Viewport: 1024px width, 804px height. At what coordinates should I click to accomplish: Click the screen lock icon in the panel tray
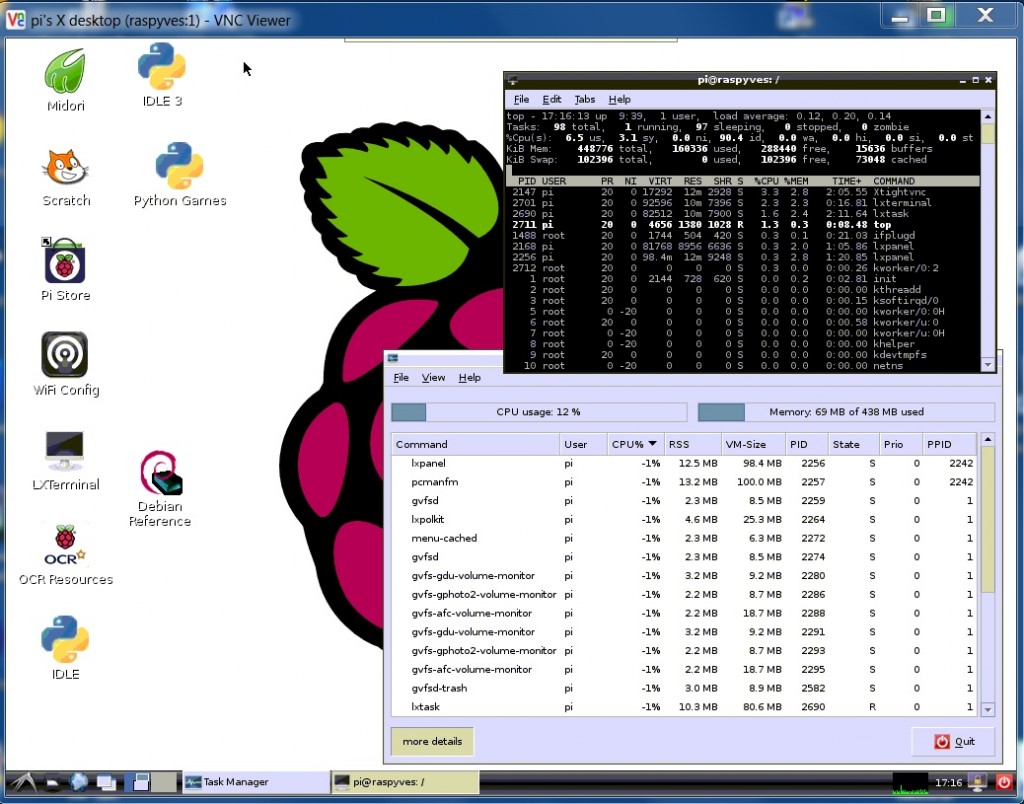coord(978,782)
